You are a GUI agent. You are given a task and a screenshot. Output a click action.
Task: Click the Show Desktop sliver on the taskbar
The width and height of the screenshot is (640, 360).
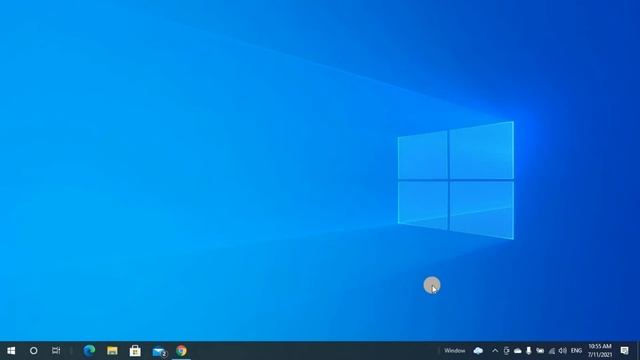coord(638,351)
